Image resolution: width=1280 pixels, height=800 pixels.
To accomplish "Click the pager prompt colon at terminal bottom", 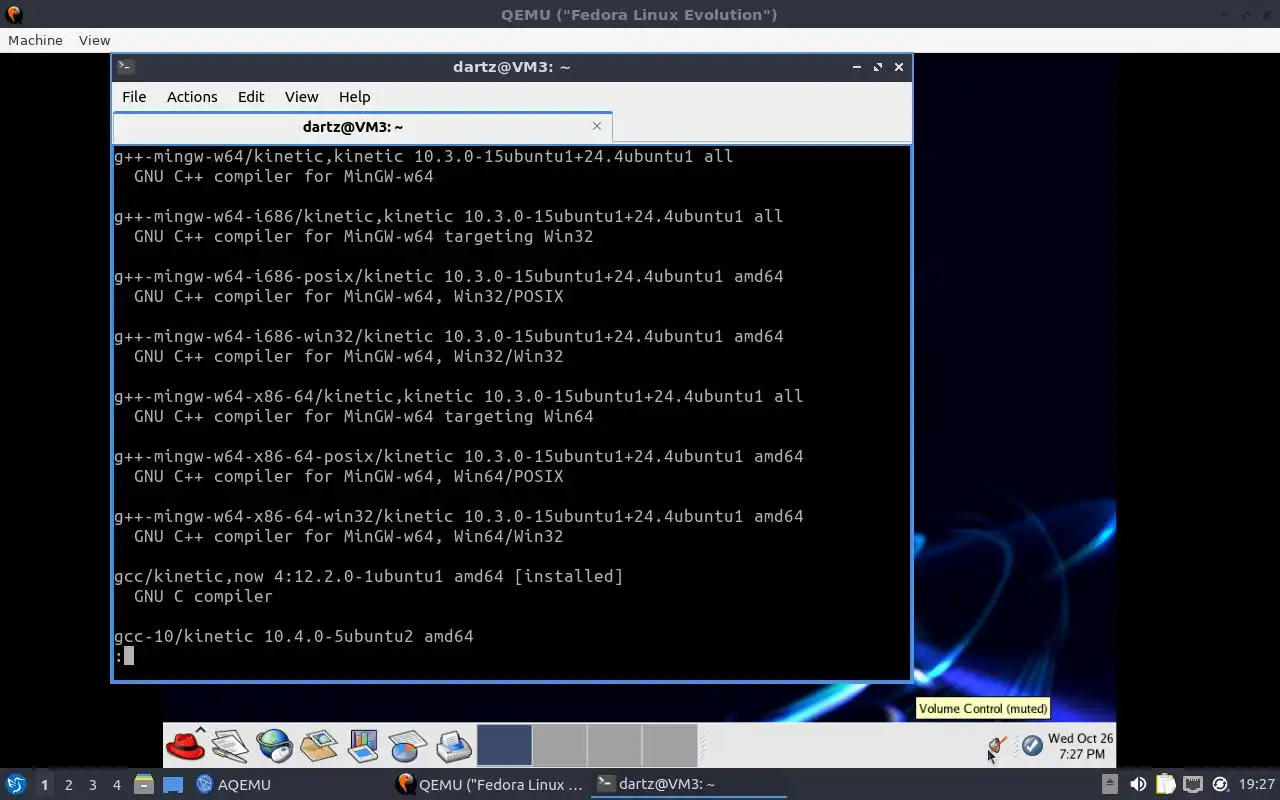I will pos(118,656).
